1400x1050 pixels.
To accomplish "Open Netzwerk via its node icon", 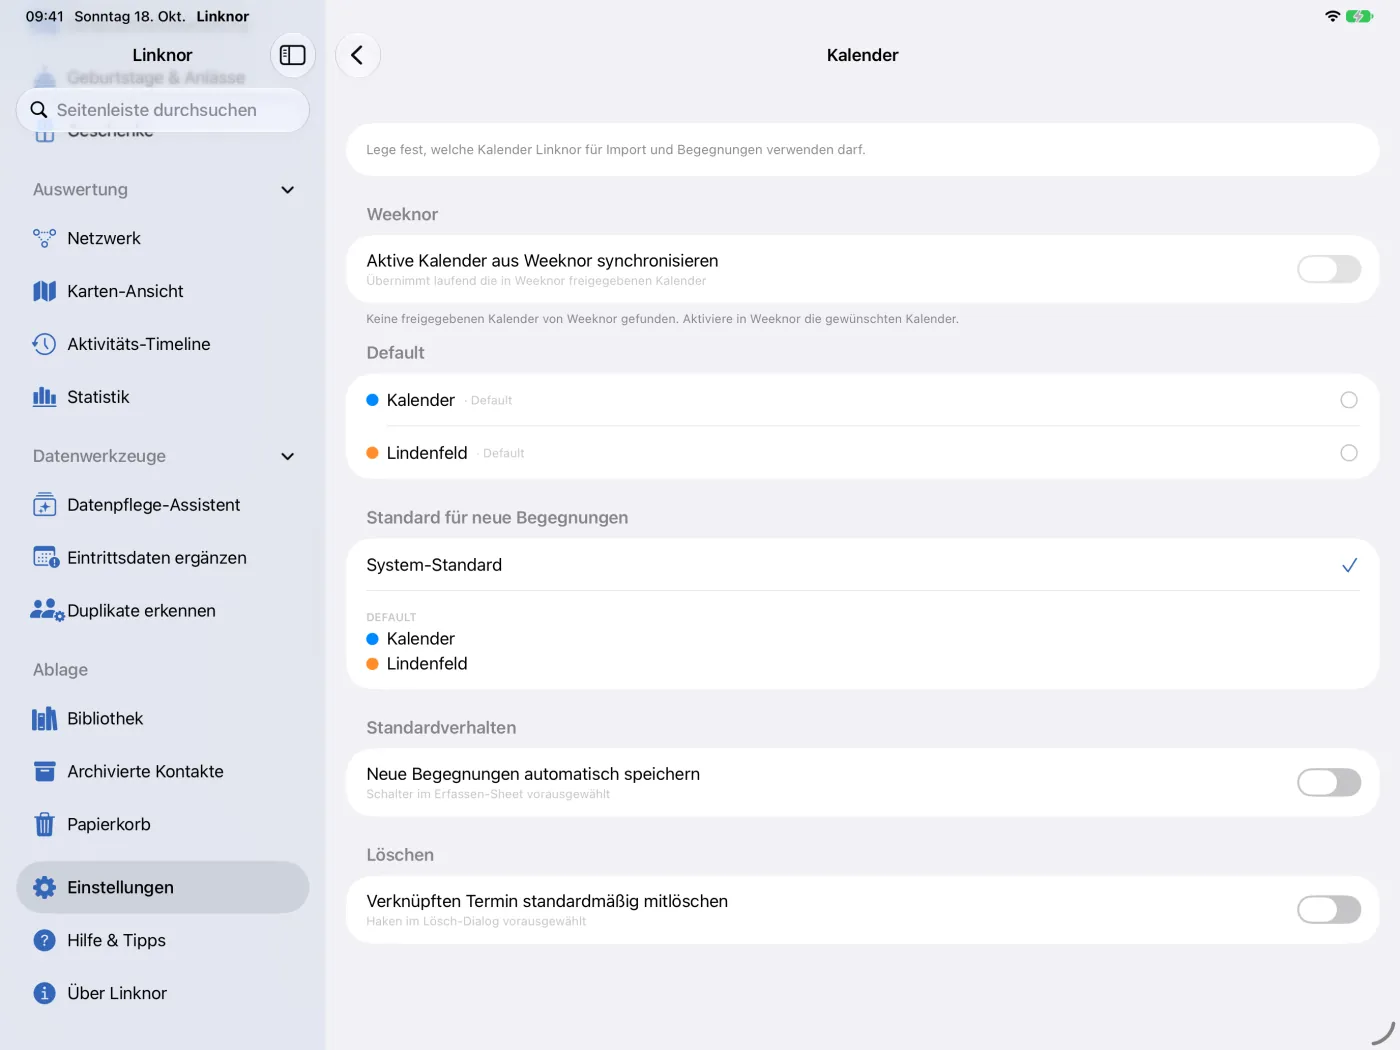I will tap(44, 238).
